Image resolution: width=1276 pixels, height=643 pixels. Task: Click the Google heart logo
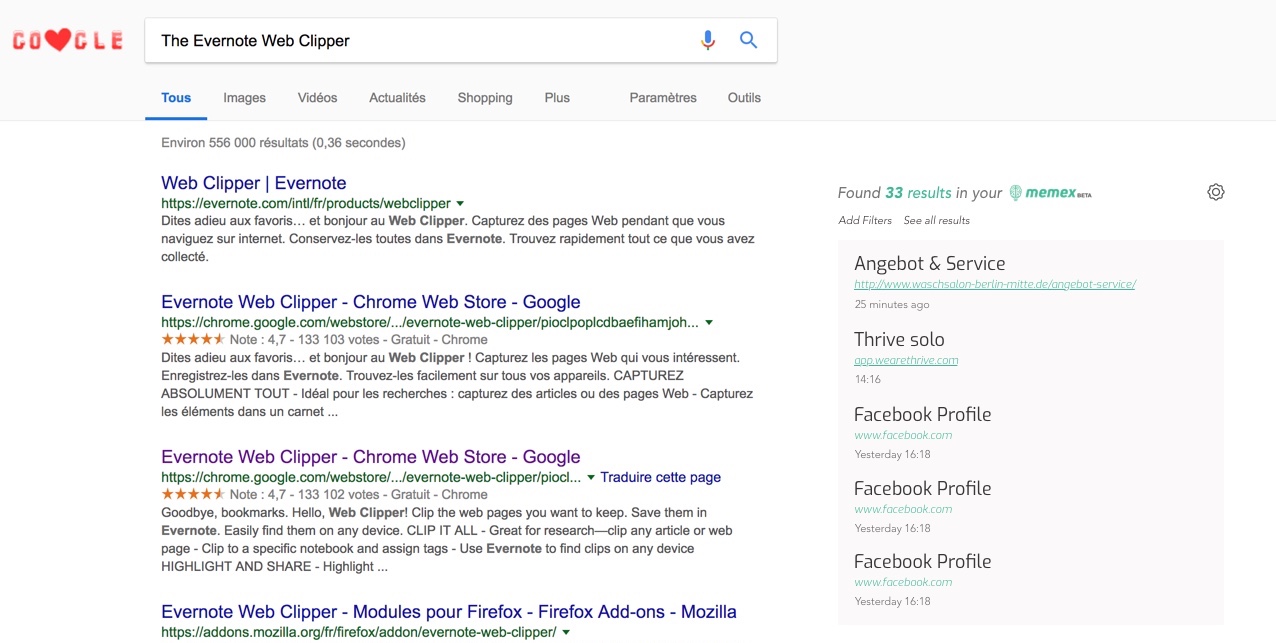coord(67,41)
